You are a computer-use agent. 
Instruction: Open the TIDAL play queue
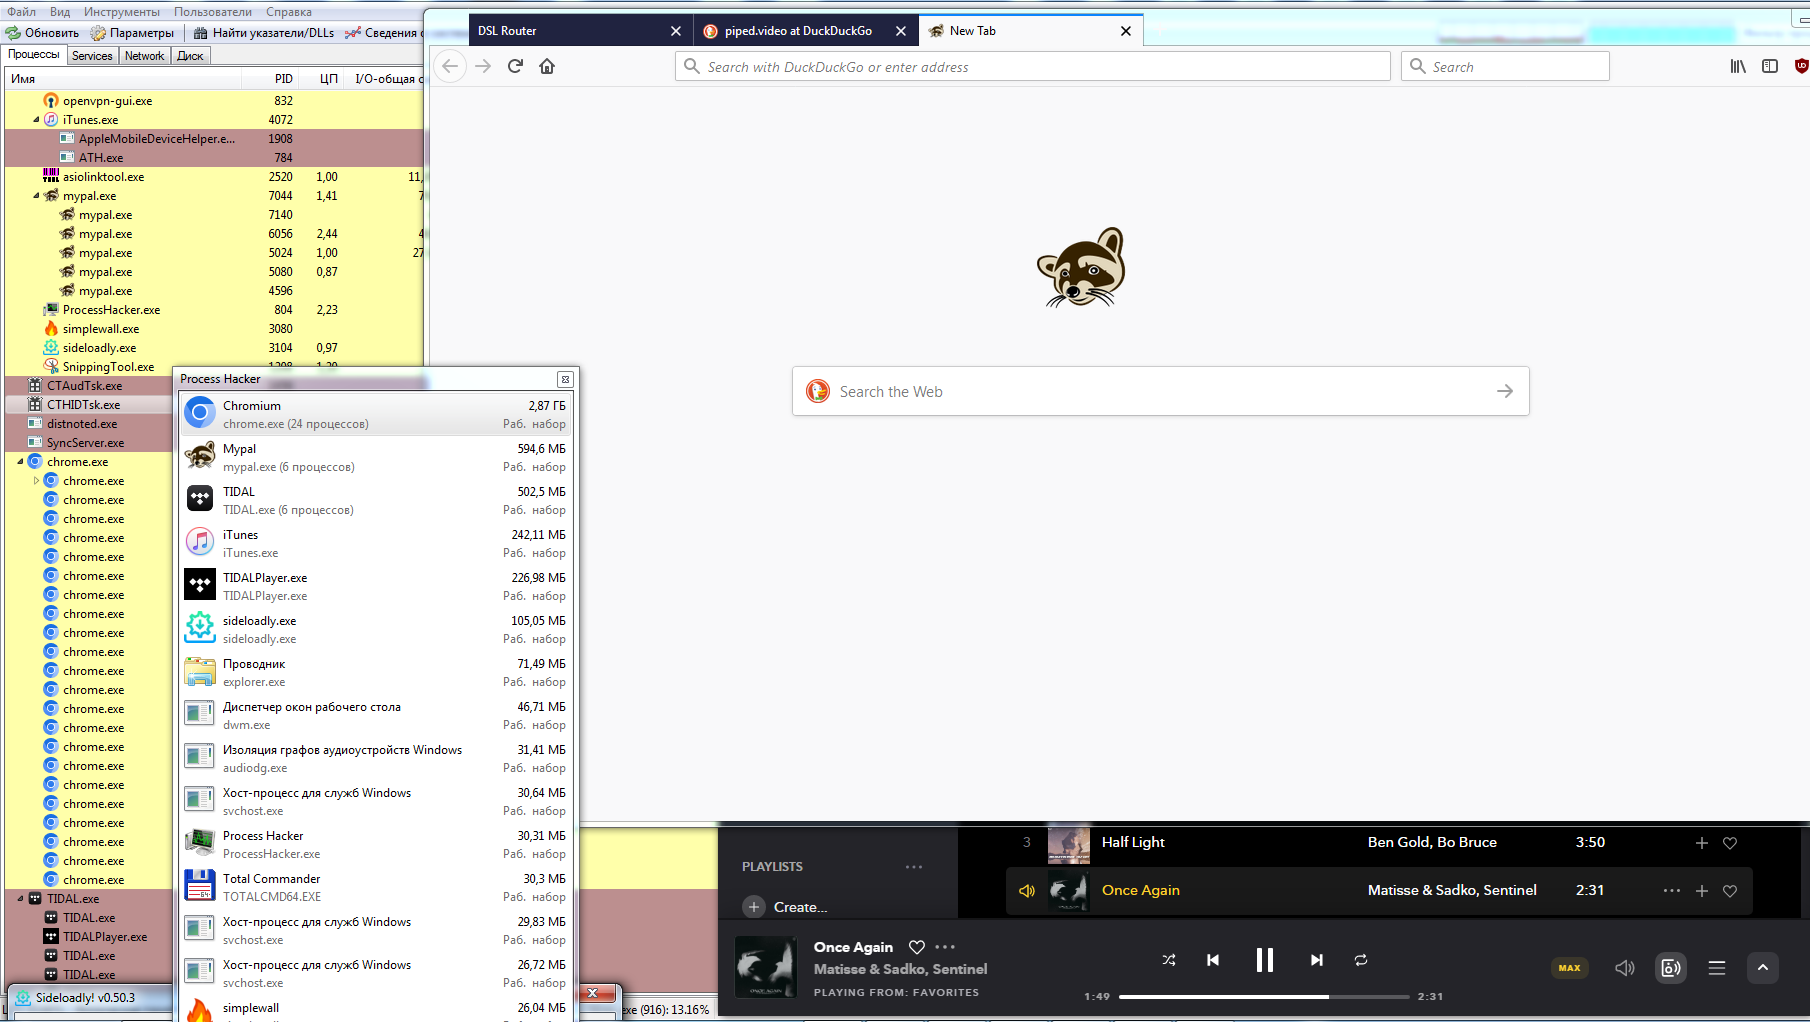pos(1717,967)
